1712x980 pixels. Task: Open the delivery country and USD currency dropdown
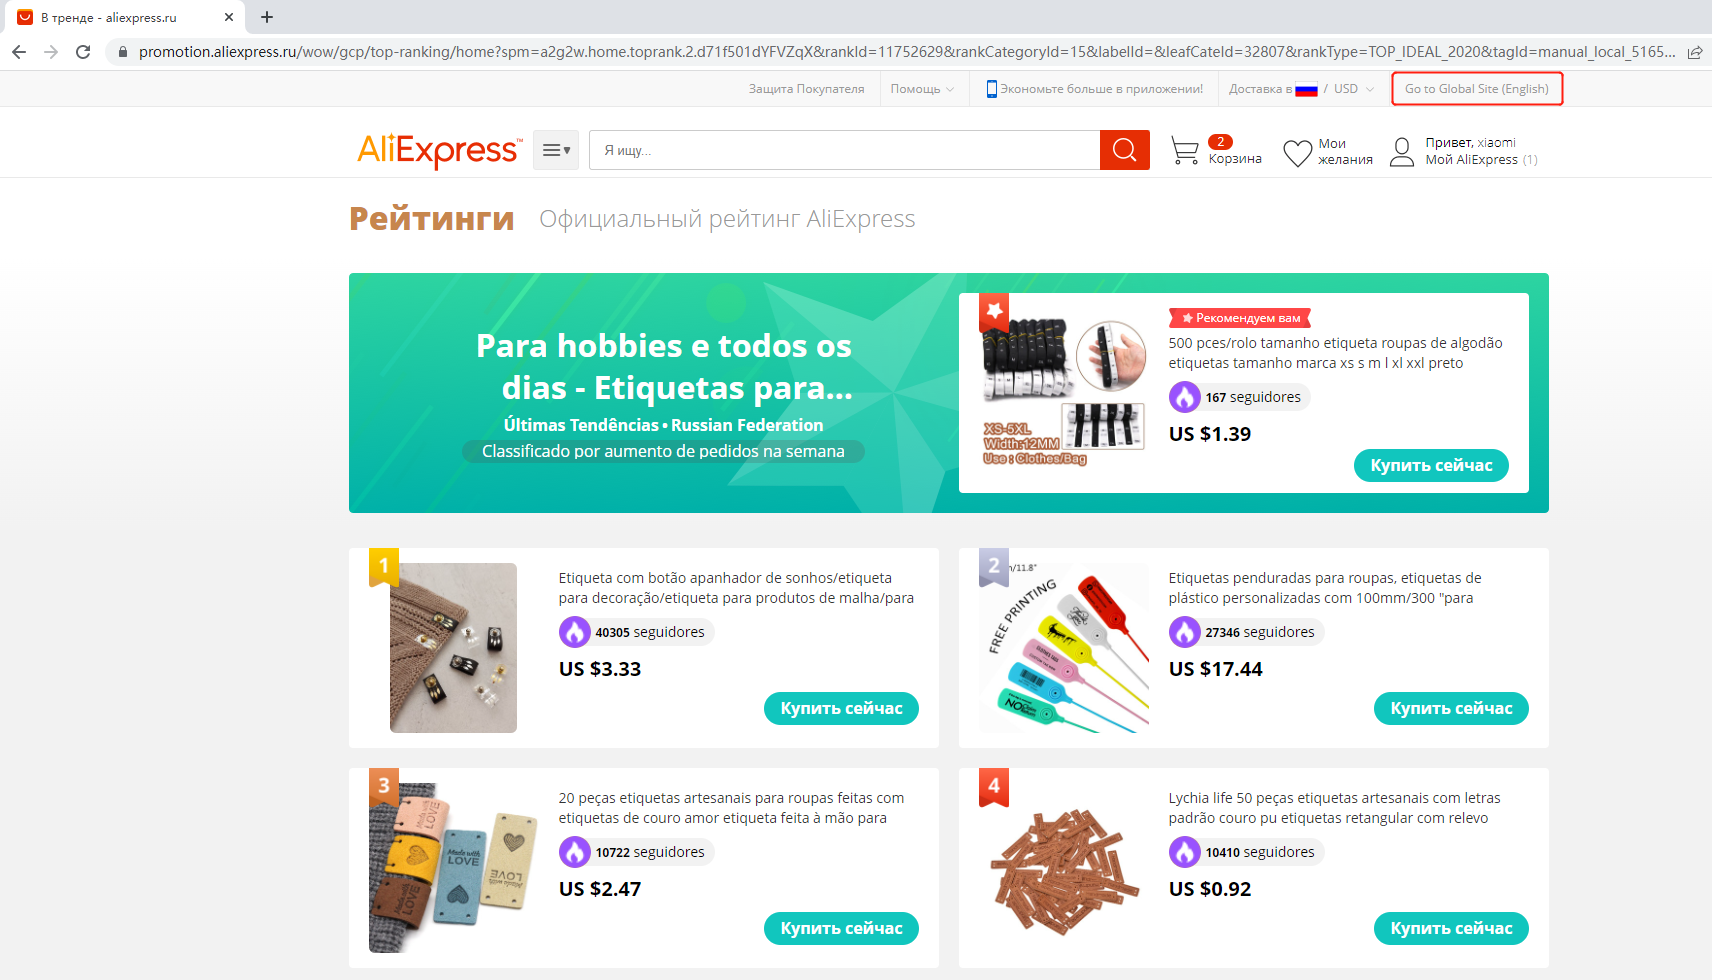click(x=1301, y=89)
